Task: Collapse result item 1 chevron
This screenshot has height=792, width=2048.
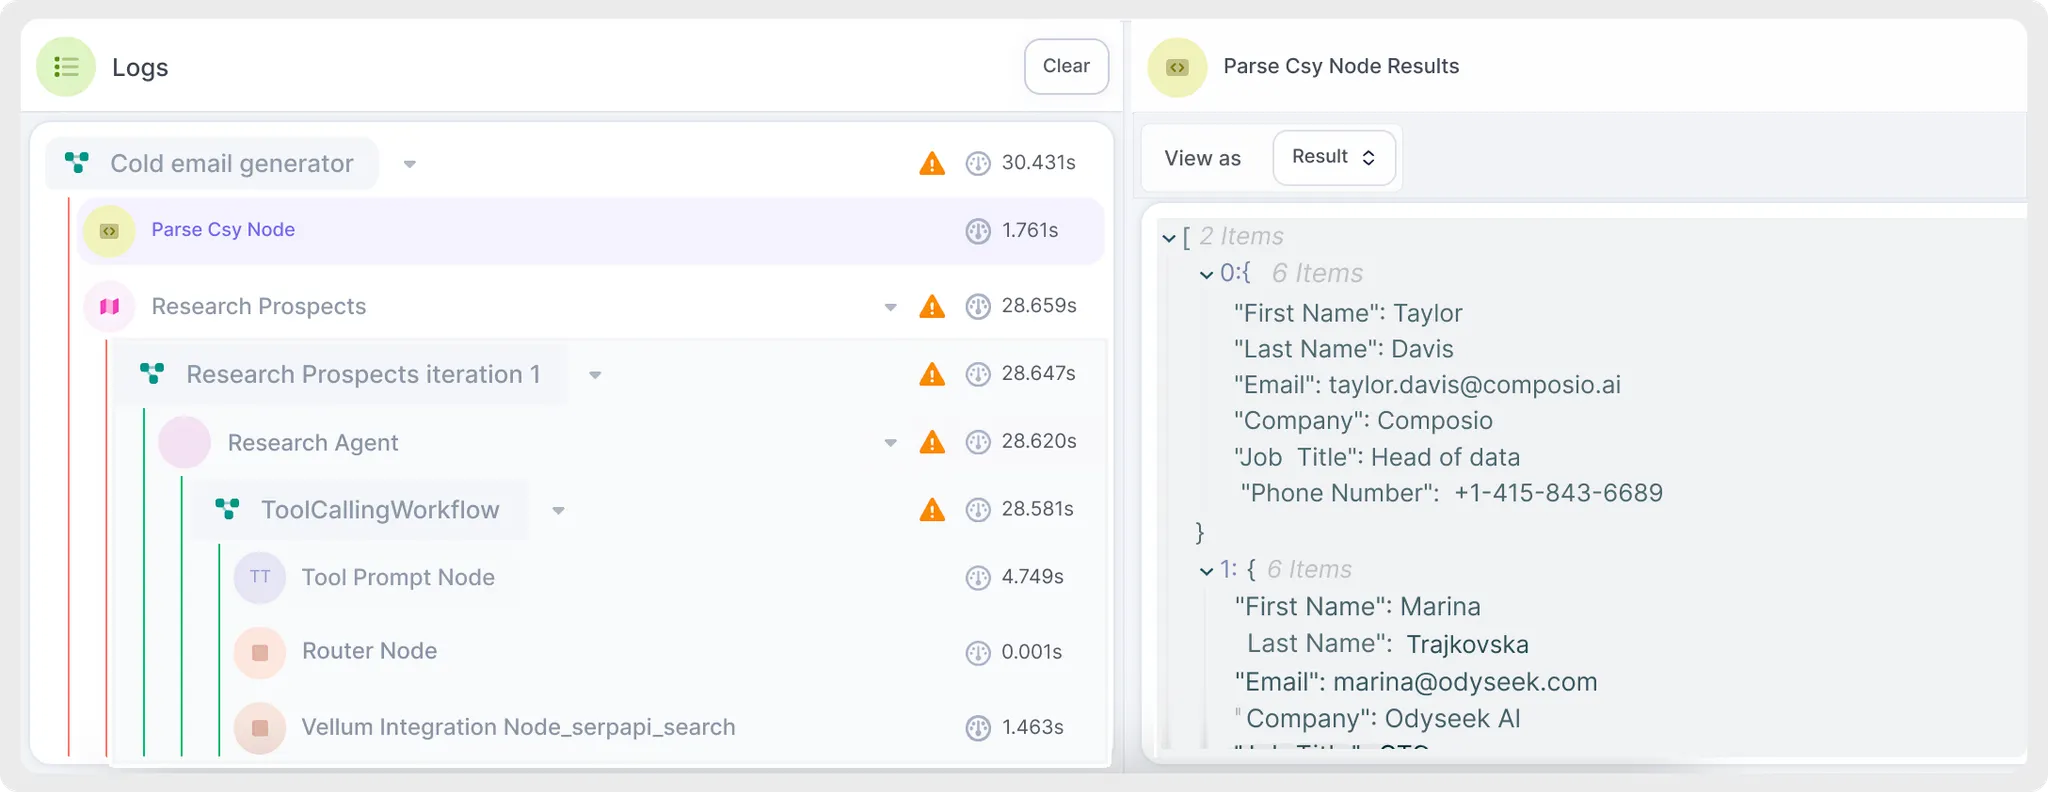Action: click(x=1206, y=571)
